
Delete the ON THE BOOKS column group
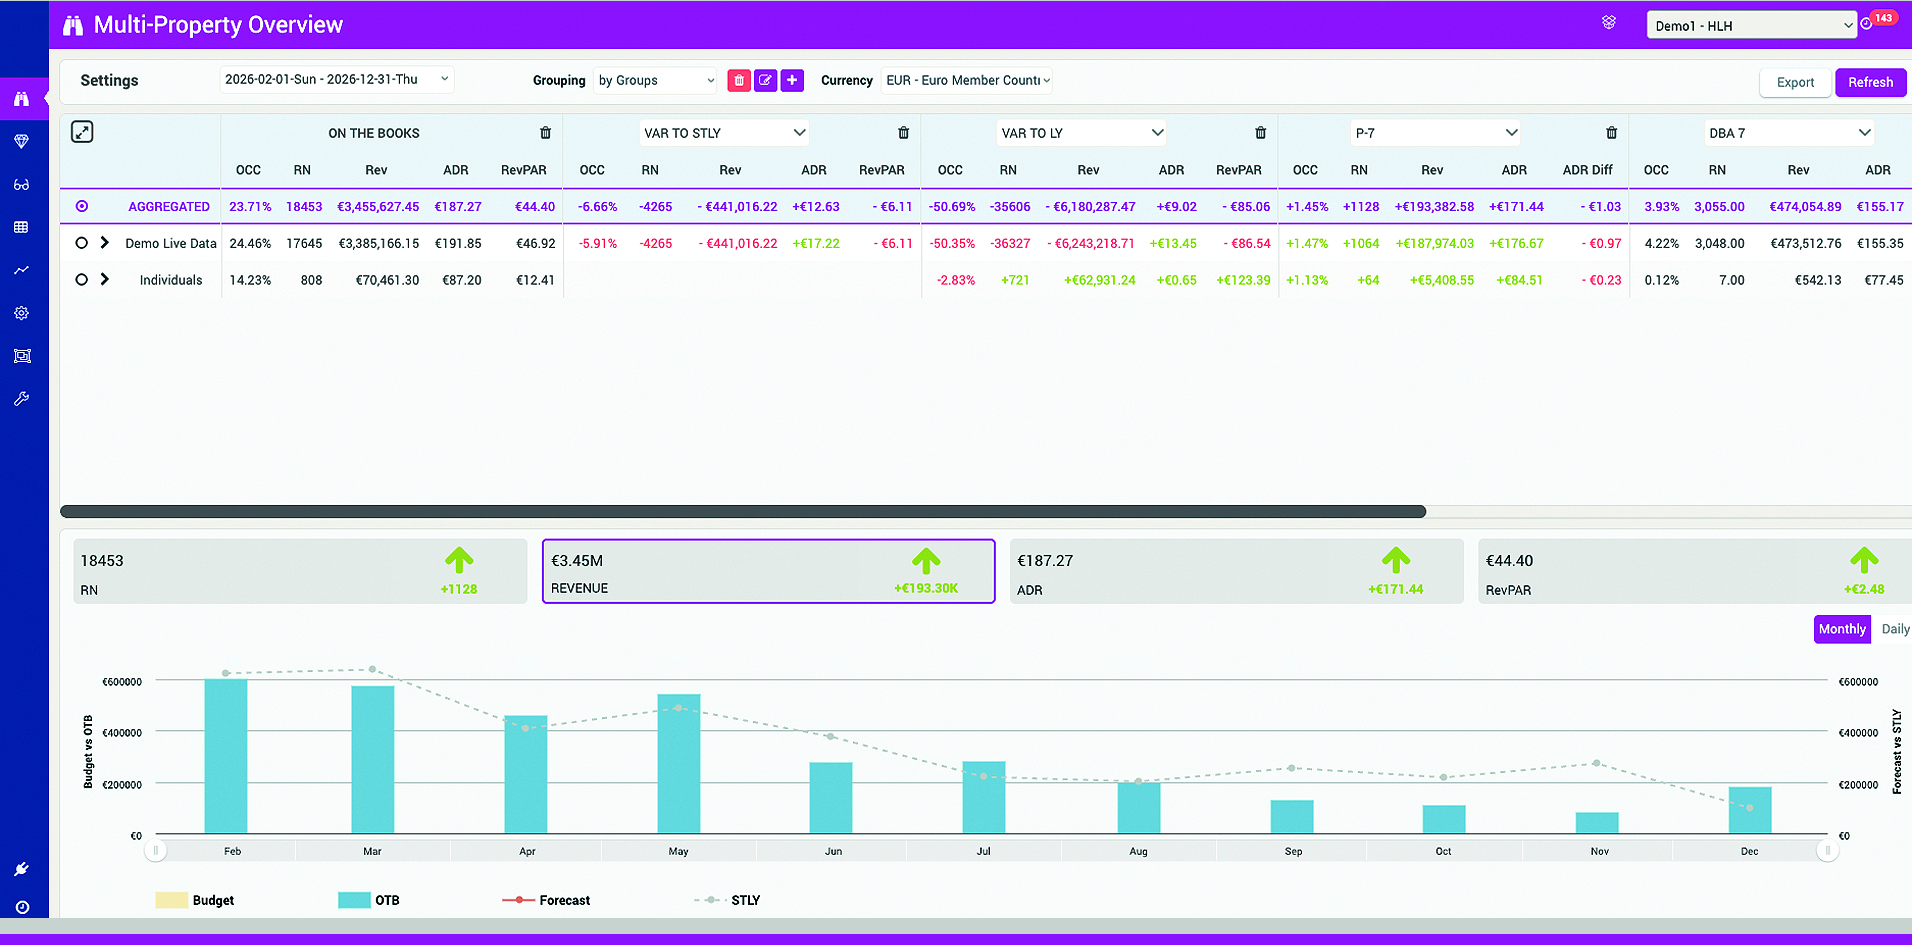[x=545, y=133]
